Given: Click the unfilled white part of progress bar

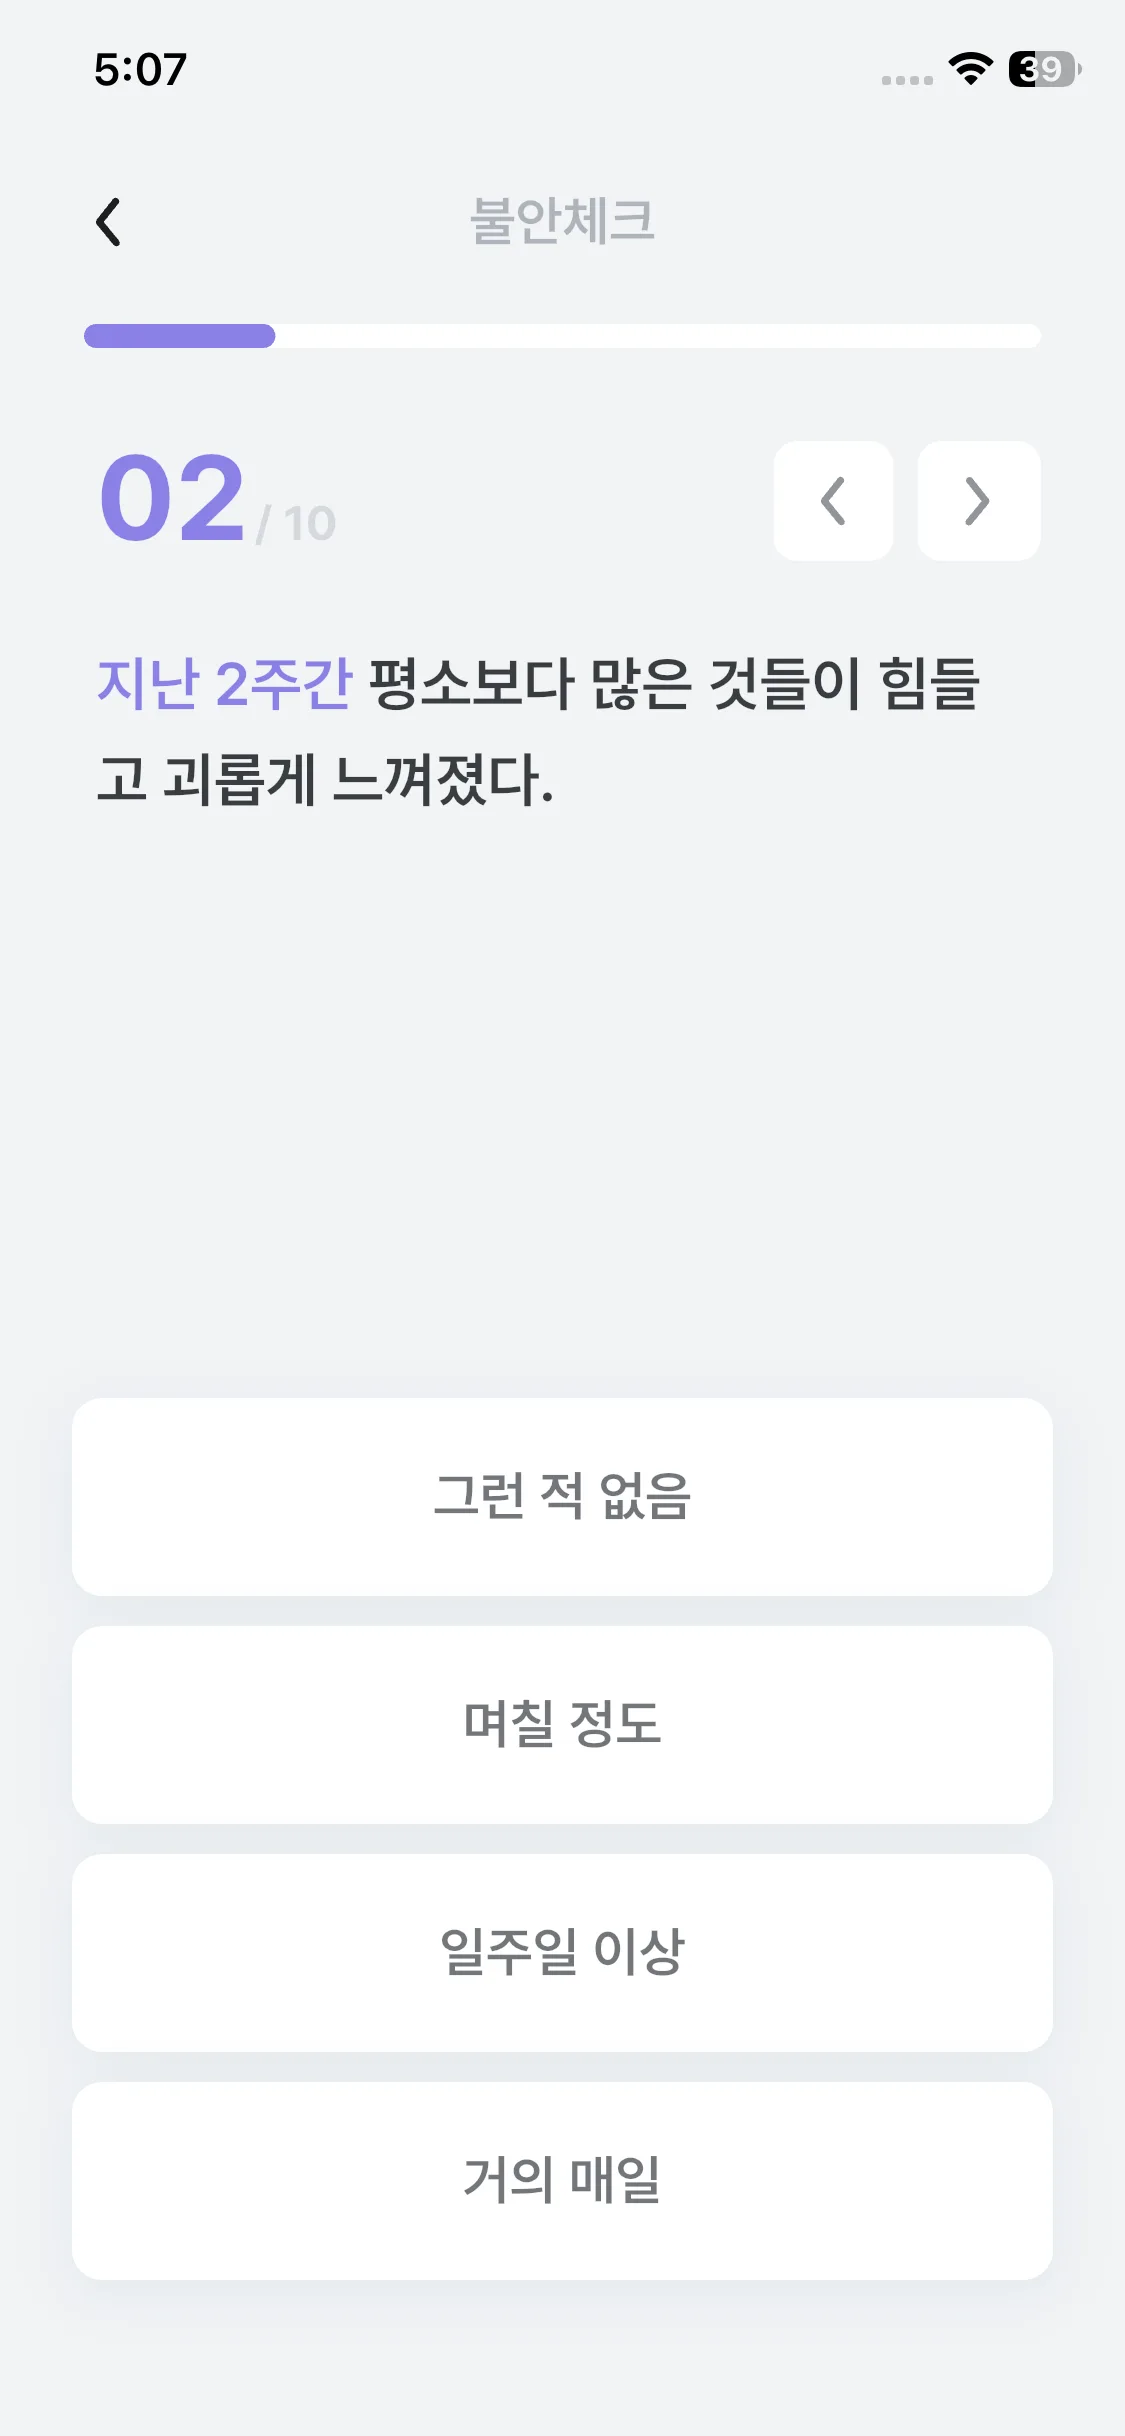Looking at the screenshot, I should point(658,336).
